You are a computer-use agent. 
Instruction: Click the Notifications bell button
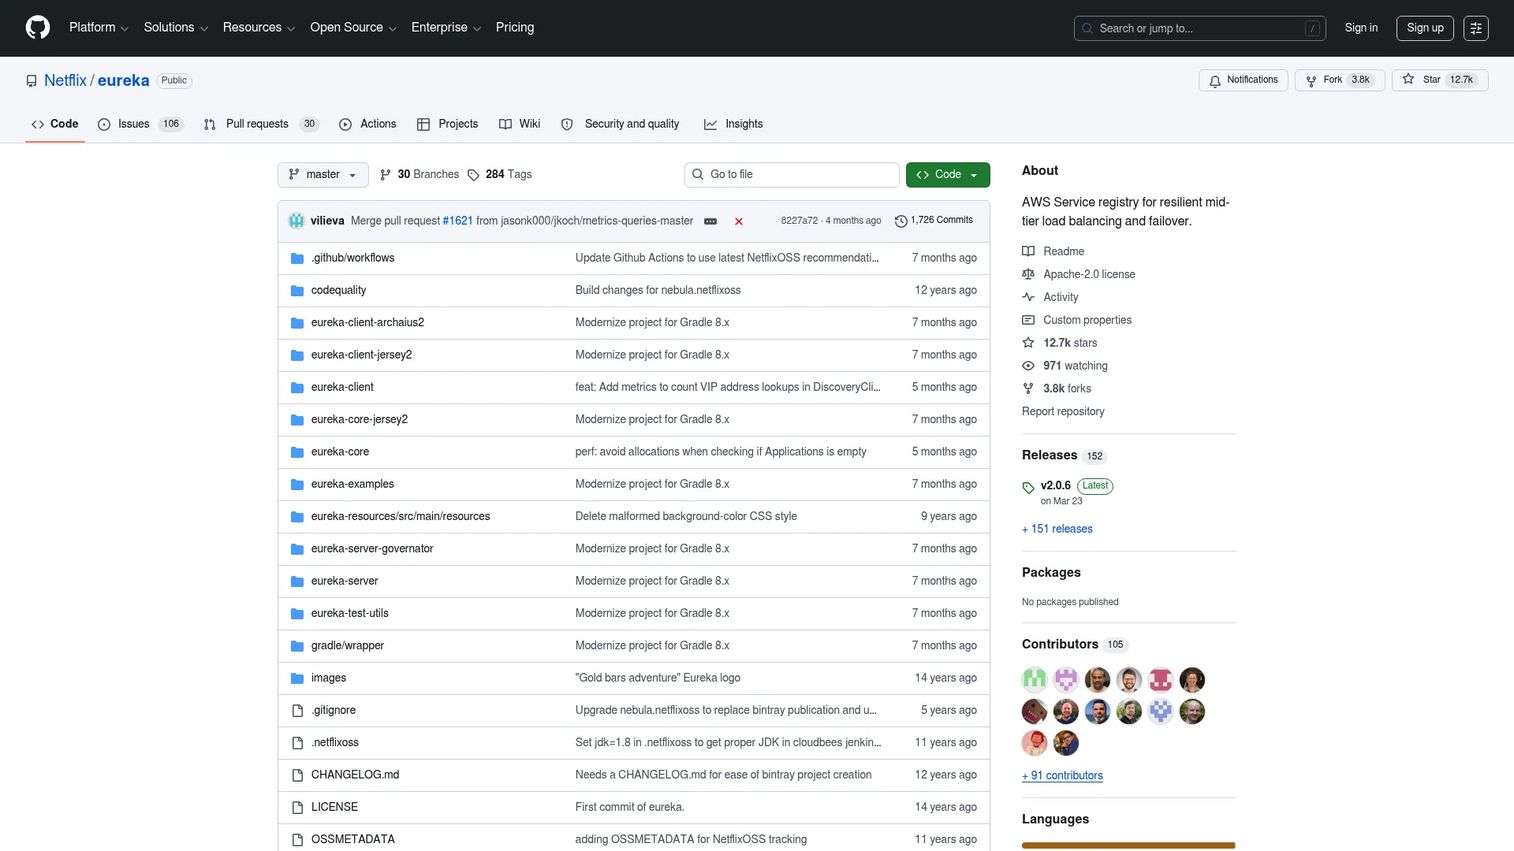point(1243,80)
